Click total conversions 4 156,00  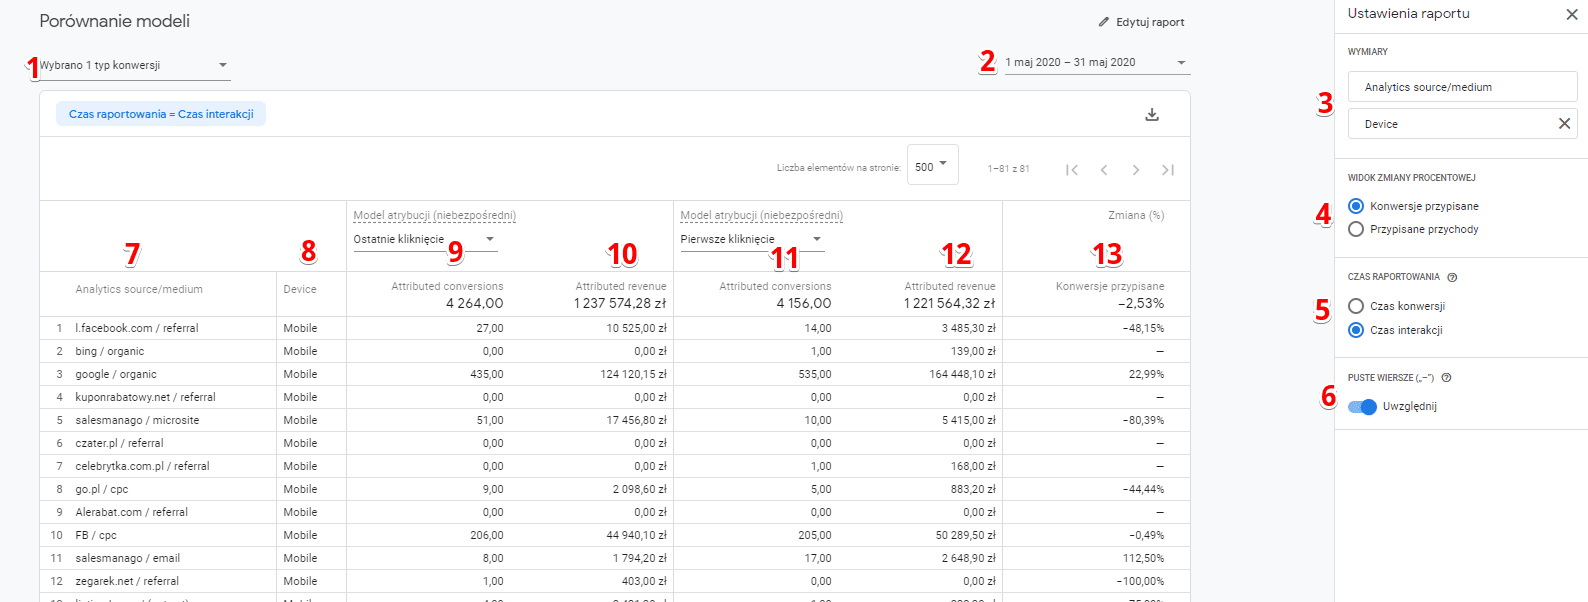pyautogui.click(x=804, y=303)
